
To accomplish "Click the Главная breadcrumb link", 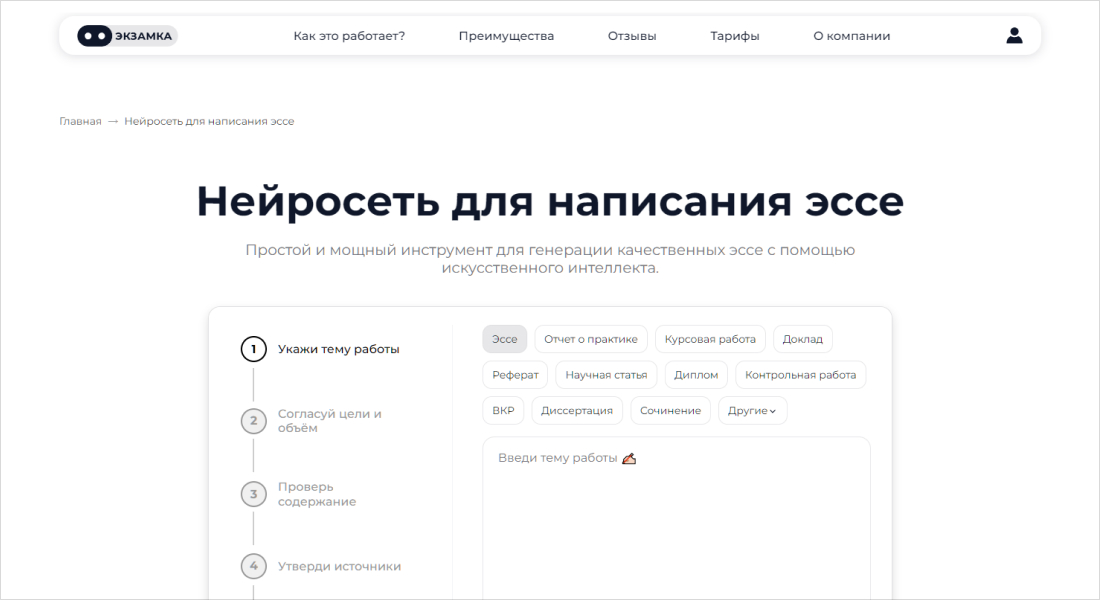I will pos(80,121).
